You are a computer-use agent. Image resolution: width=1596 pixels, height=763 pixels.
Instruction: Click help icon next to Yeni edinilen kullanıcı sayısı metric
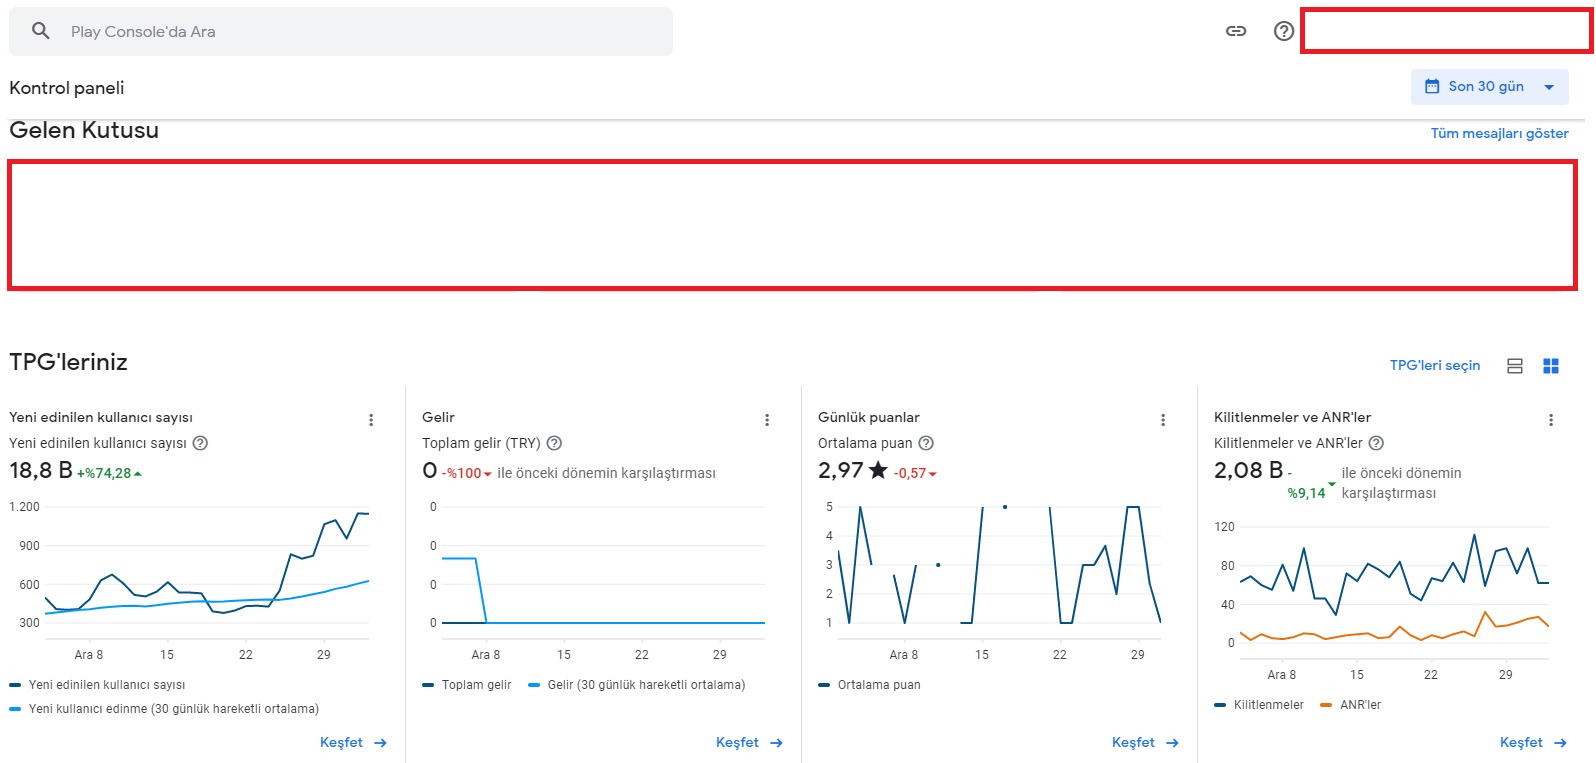tap(200, 443)
